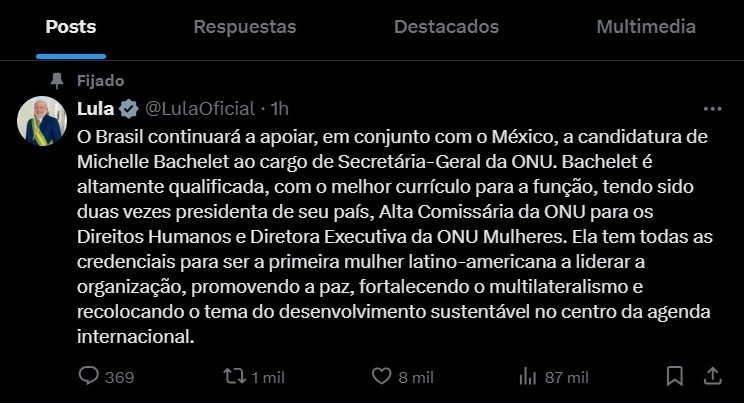The height and width of the screenshot is (403, 744).
Task: Open the @LulaOficial handle link
Action: point(201,108)
